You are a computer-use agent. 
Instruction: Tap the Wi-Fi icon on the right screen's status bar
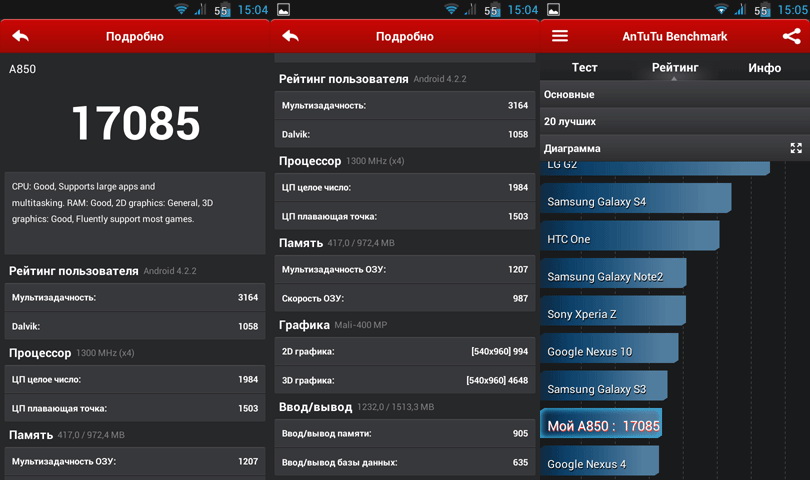coord(721,9)
